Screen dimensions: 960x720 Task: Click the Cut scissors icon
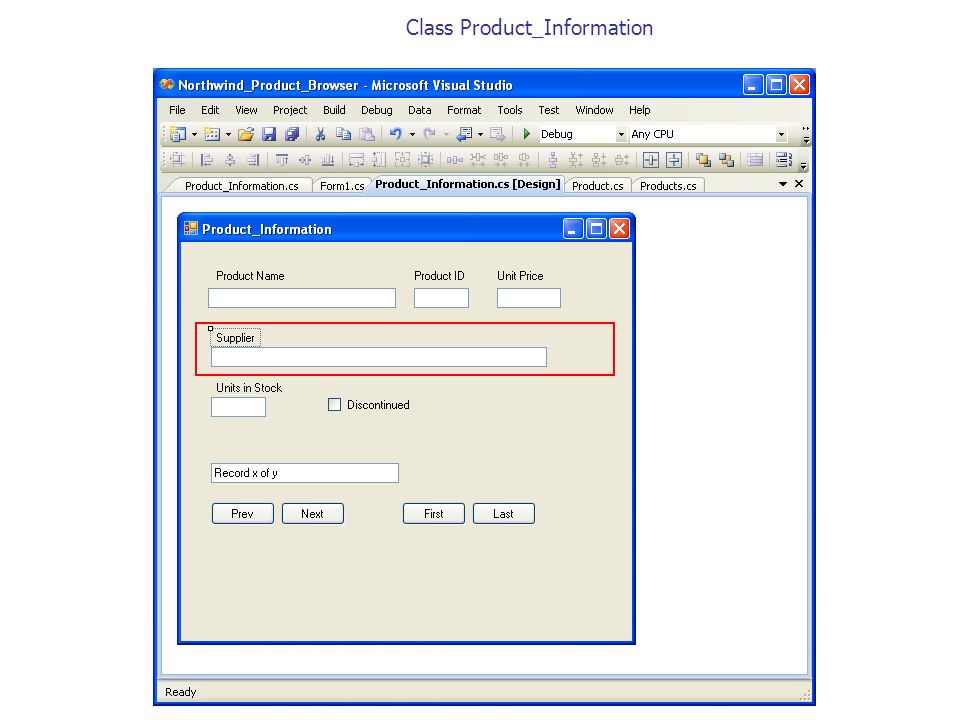pos(320,134)
